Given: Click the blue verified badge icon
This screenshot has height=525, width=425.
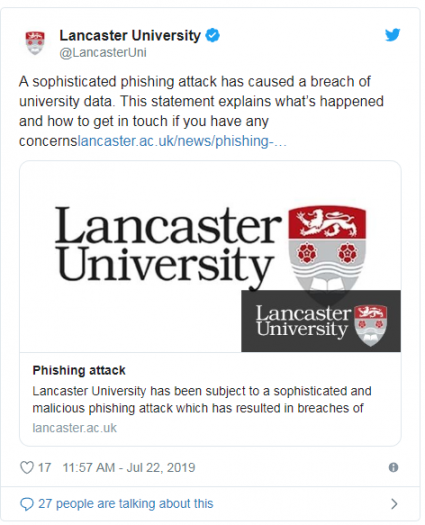Looking at the screenshot, I should point(212,35).
